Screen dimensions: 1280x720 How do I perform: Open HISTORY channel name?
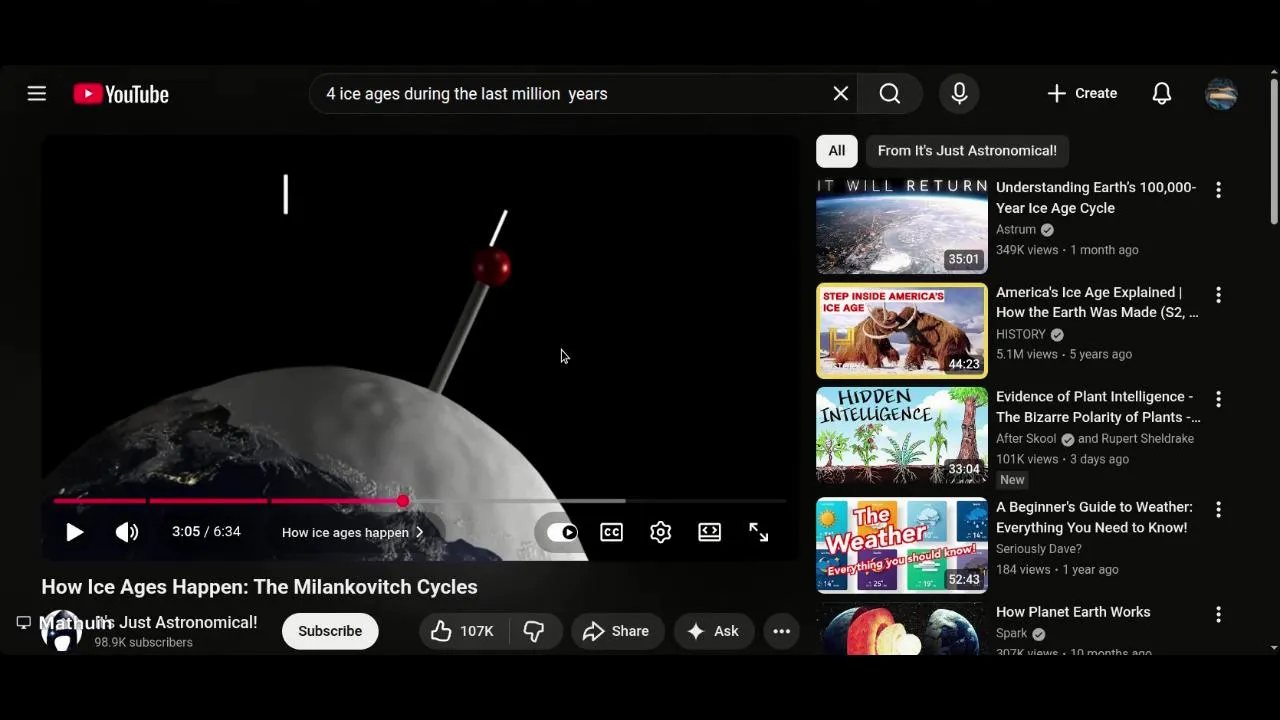[1021, 334]
